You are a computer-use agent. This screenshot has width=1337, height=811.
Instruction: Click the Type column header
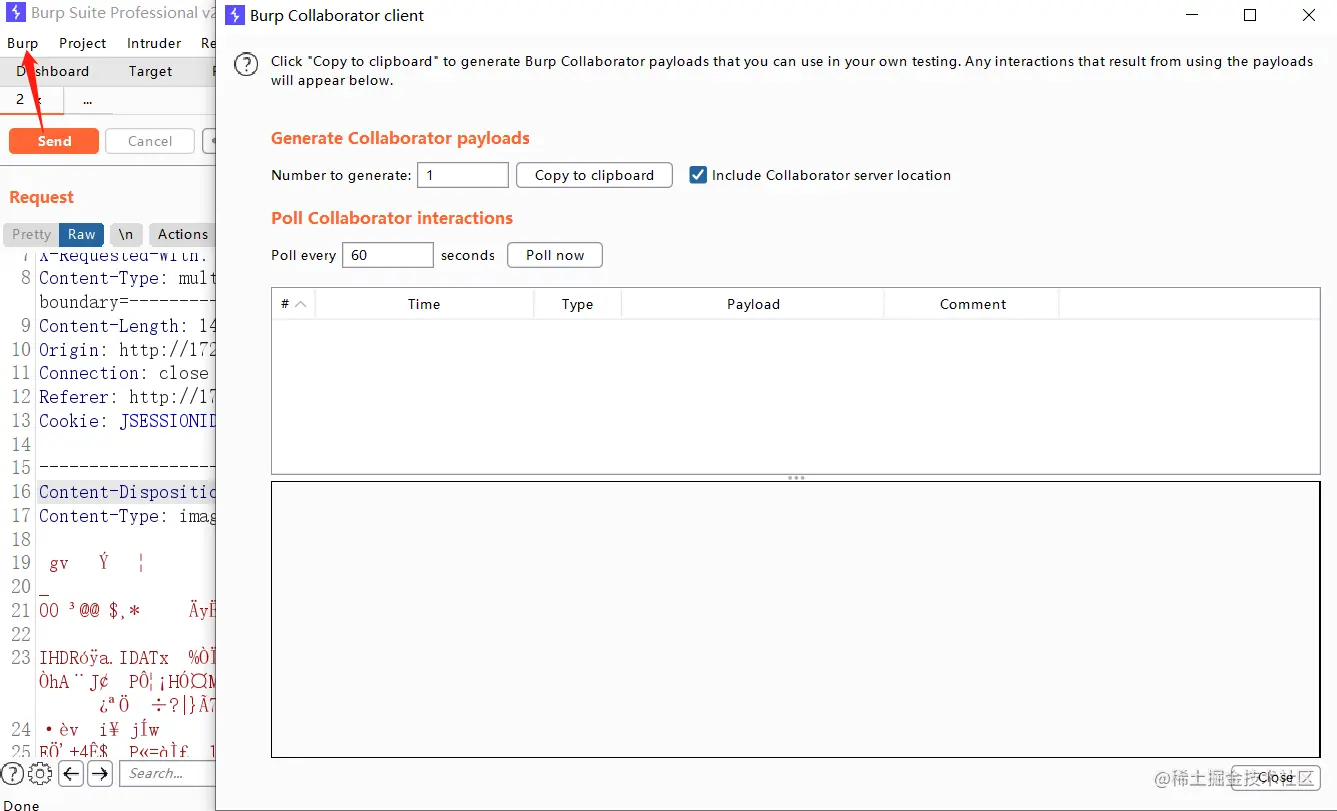point(577,304)
